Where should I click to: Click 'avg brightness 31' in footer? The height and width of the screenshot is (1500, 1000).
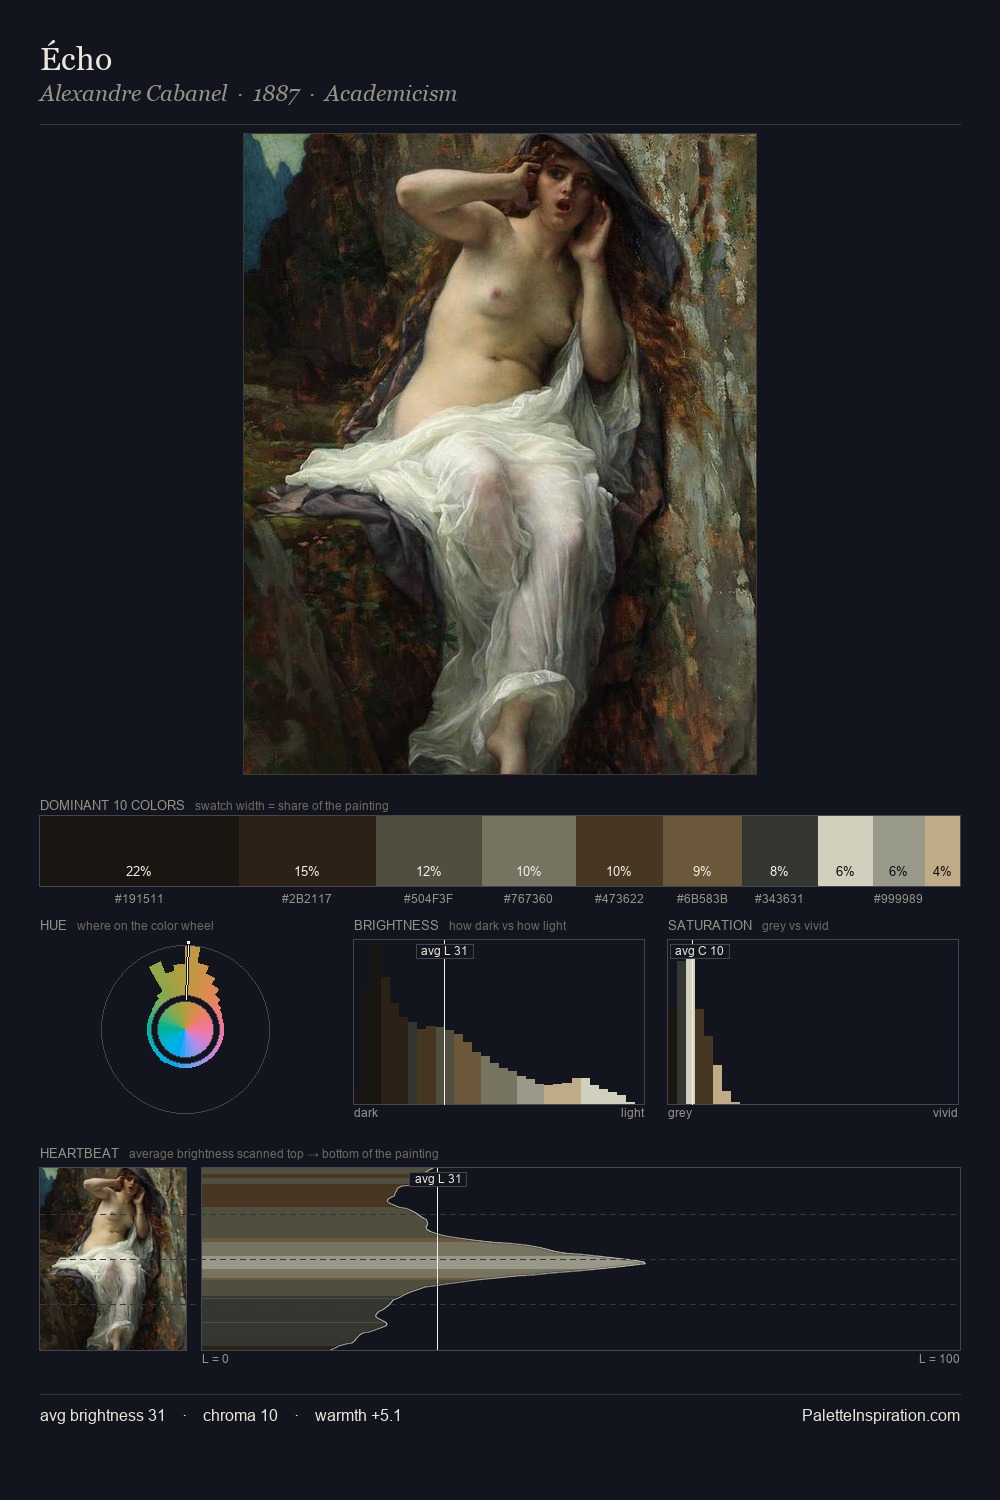[x=103, y=1415]
